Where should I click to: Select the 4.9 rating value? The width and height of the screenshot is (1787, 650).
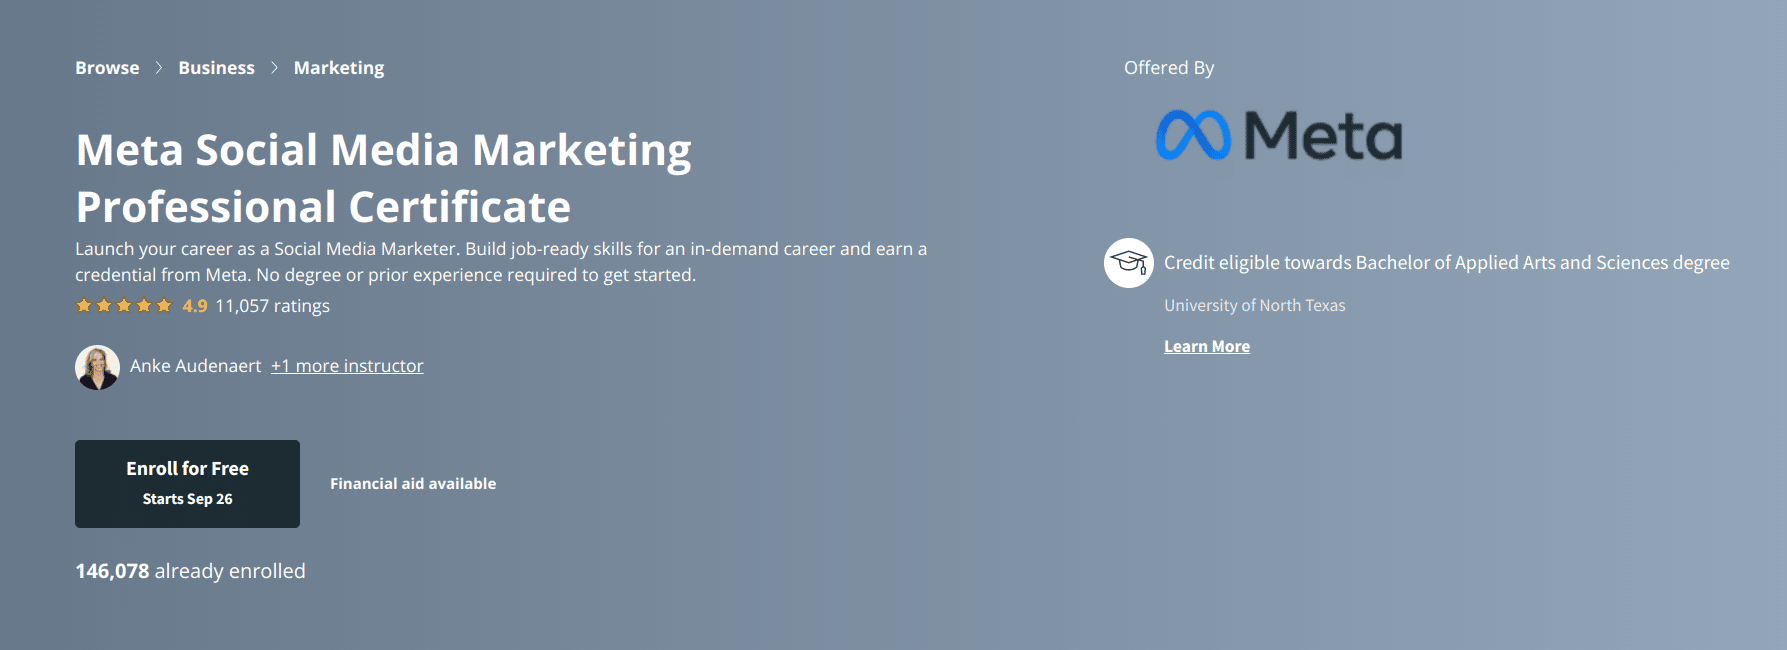[195, 306]
